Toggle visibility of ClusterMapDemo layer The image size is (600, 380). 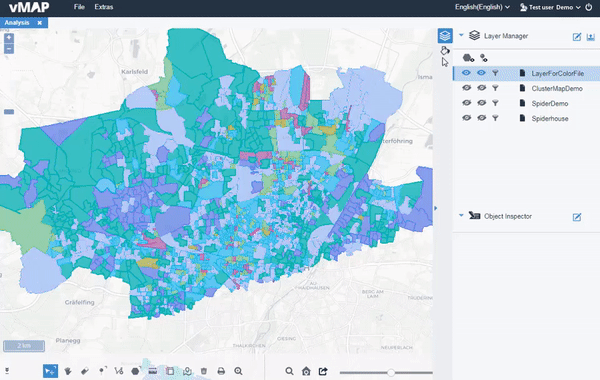(466, 88)
